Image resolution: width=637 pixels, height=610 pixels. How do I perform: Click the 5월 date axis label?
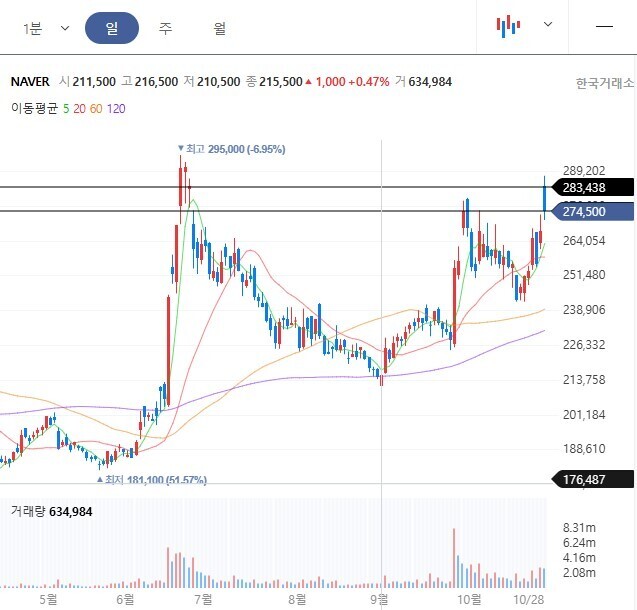[x=48, y=599]
